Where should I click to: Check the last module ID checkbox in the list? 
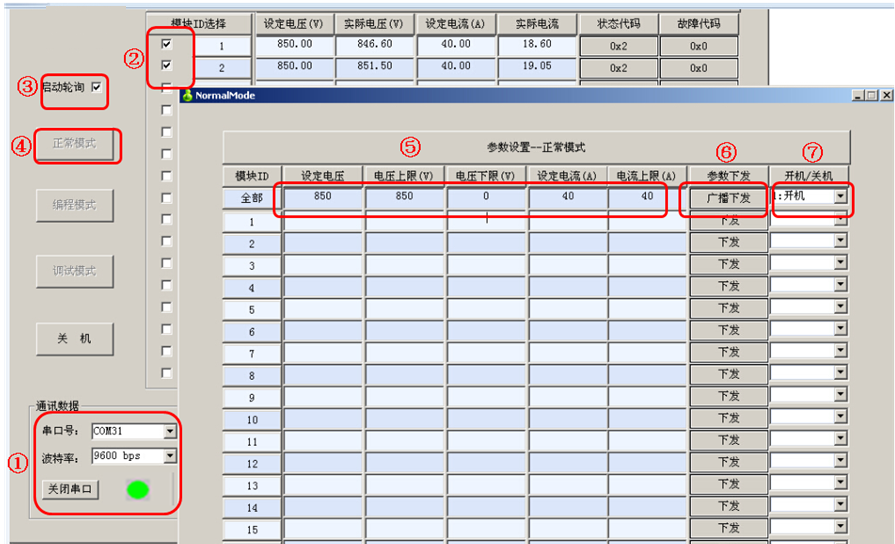[x=167, y=373]
